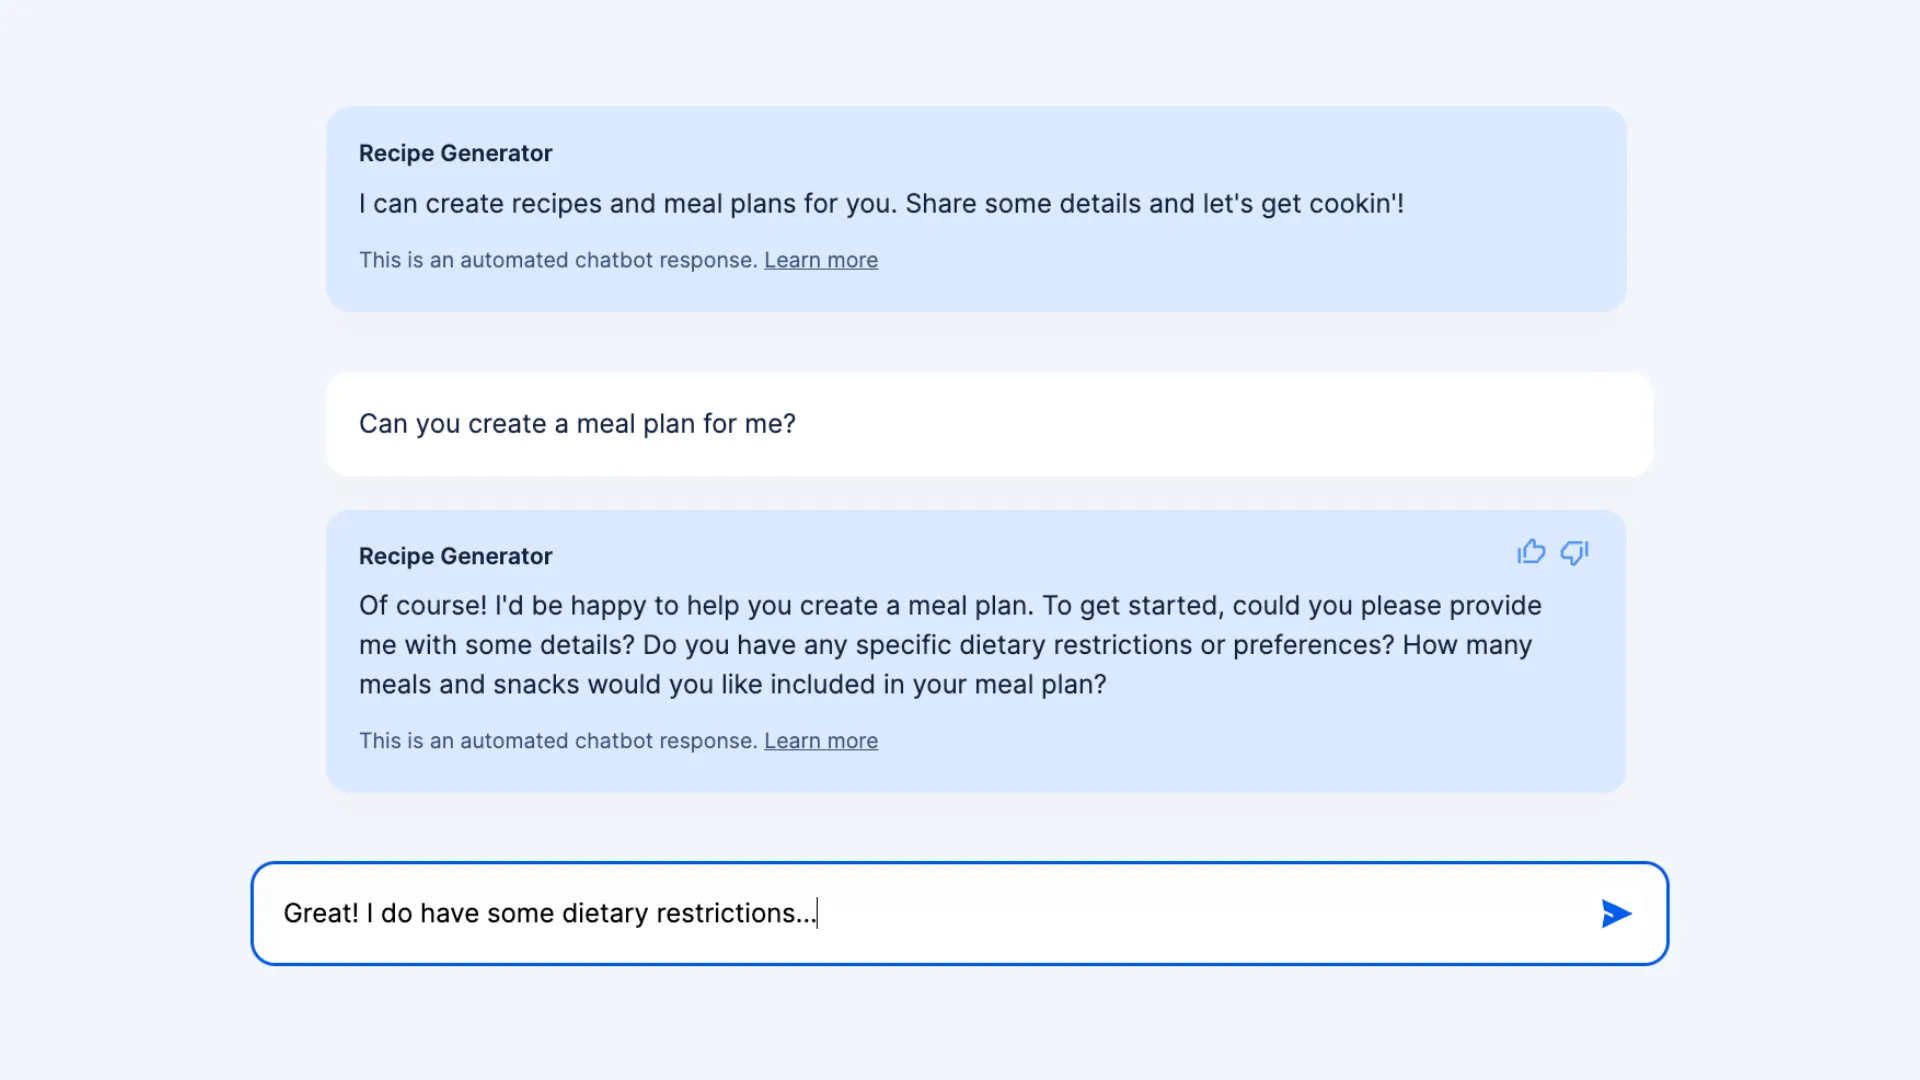Open Learn more link under meal plan reply
1920x1080 pixels.
click(x=821, y=741)
